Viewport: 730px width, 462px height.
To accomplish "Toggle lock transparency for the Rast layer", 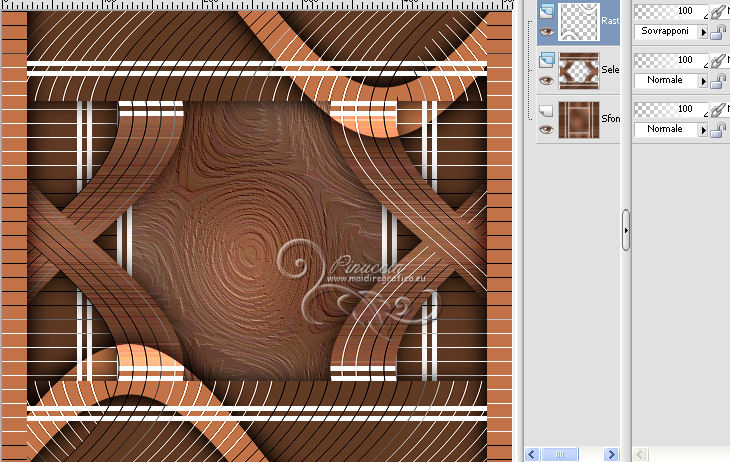I will (719, 32).
